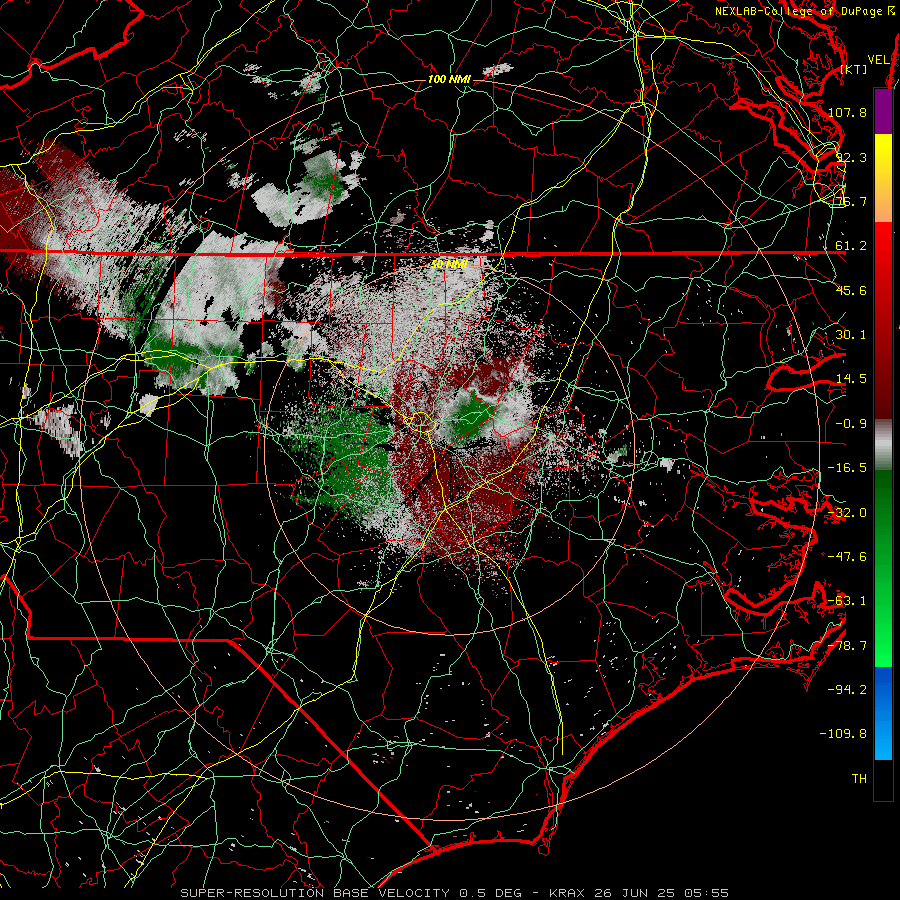The width and height of the screenshot is (900, 900).
Task: Pick the gray near-zero segment of color bar
Action: click(883, 445)
